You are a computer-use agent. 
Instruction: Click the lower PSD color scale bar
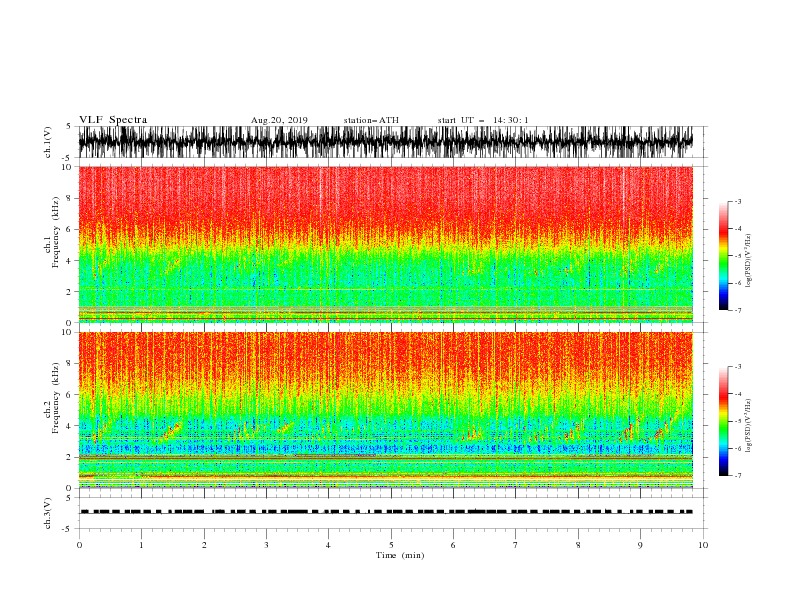(x=723, y=421)
